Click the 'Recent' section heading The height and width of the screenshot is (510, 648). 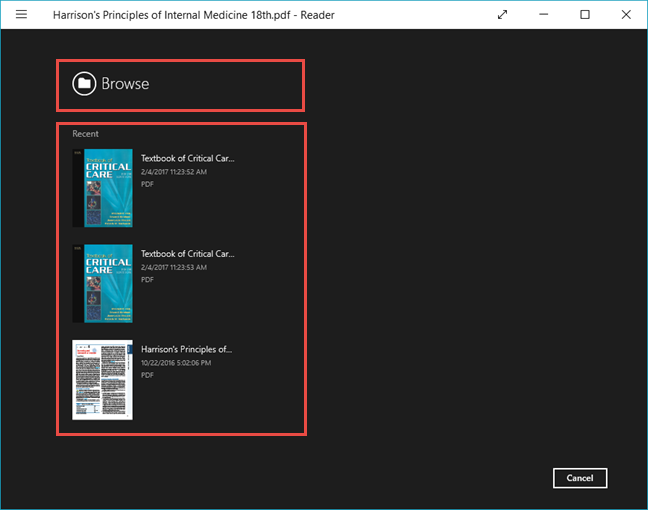coord(85,134)
